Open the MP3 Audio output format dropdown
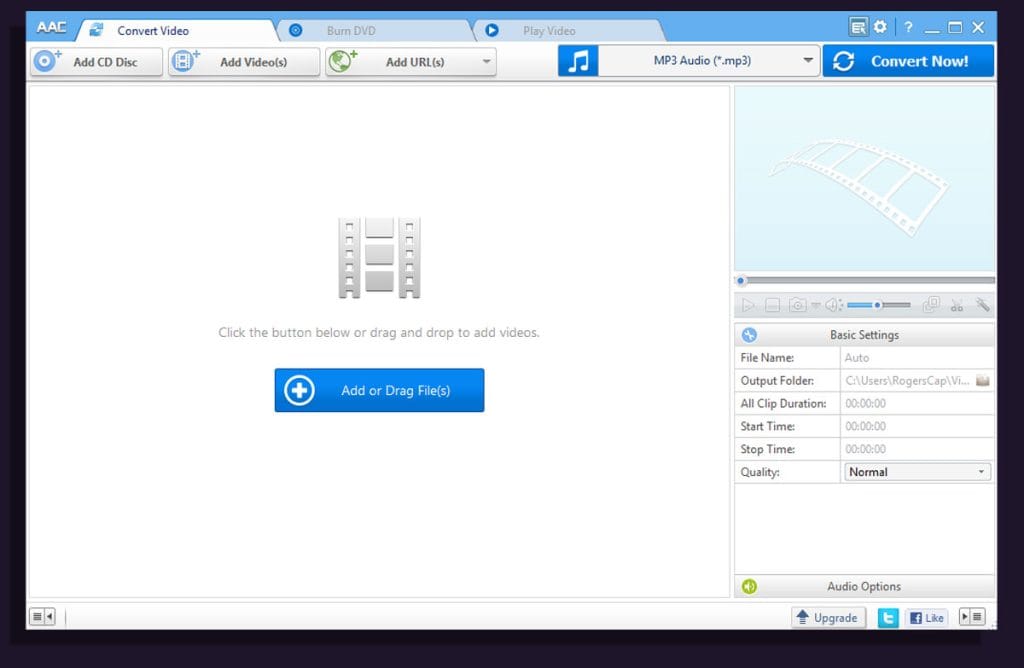Screen dimensions: 1024x668 coord(709,61)
